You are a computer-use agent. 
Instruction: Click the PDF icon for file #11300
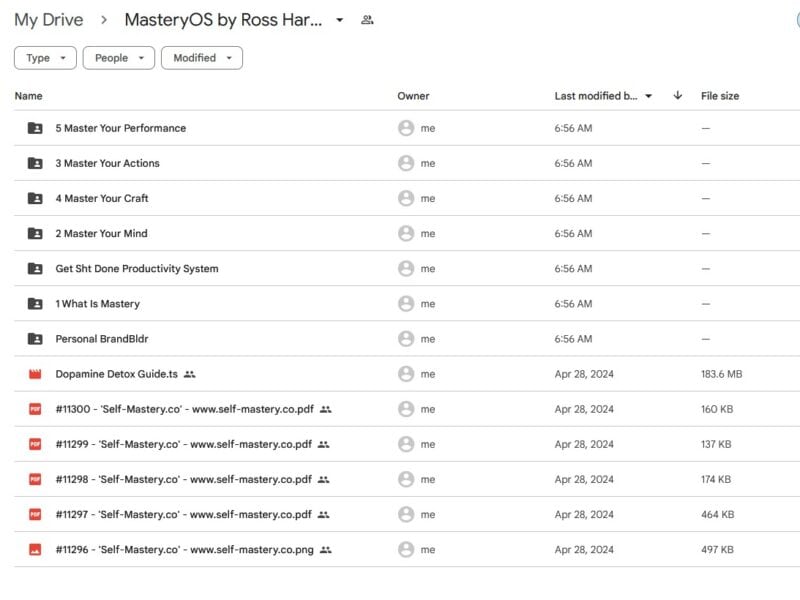tap(35, 409)
